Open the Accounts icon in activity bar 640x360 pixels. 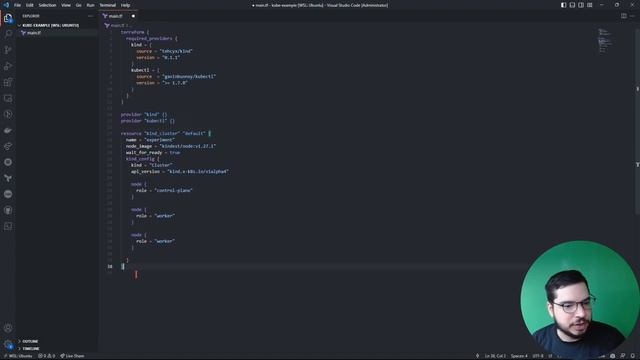coord(8,328)
